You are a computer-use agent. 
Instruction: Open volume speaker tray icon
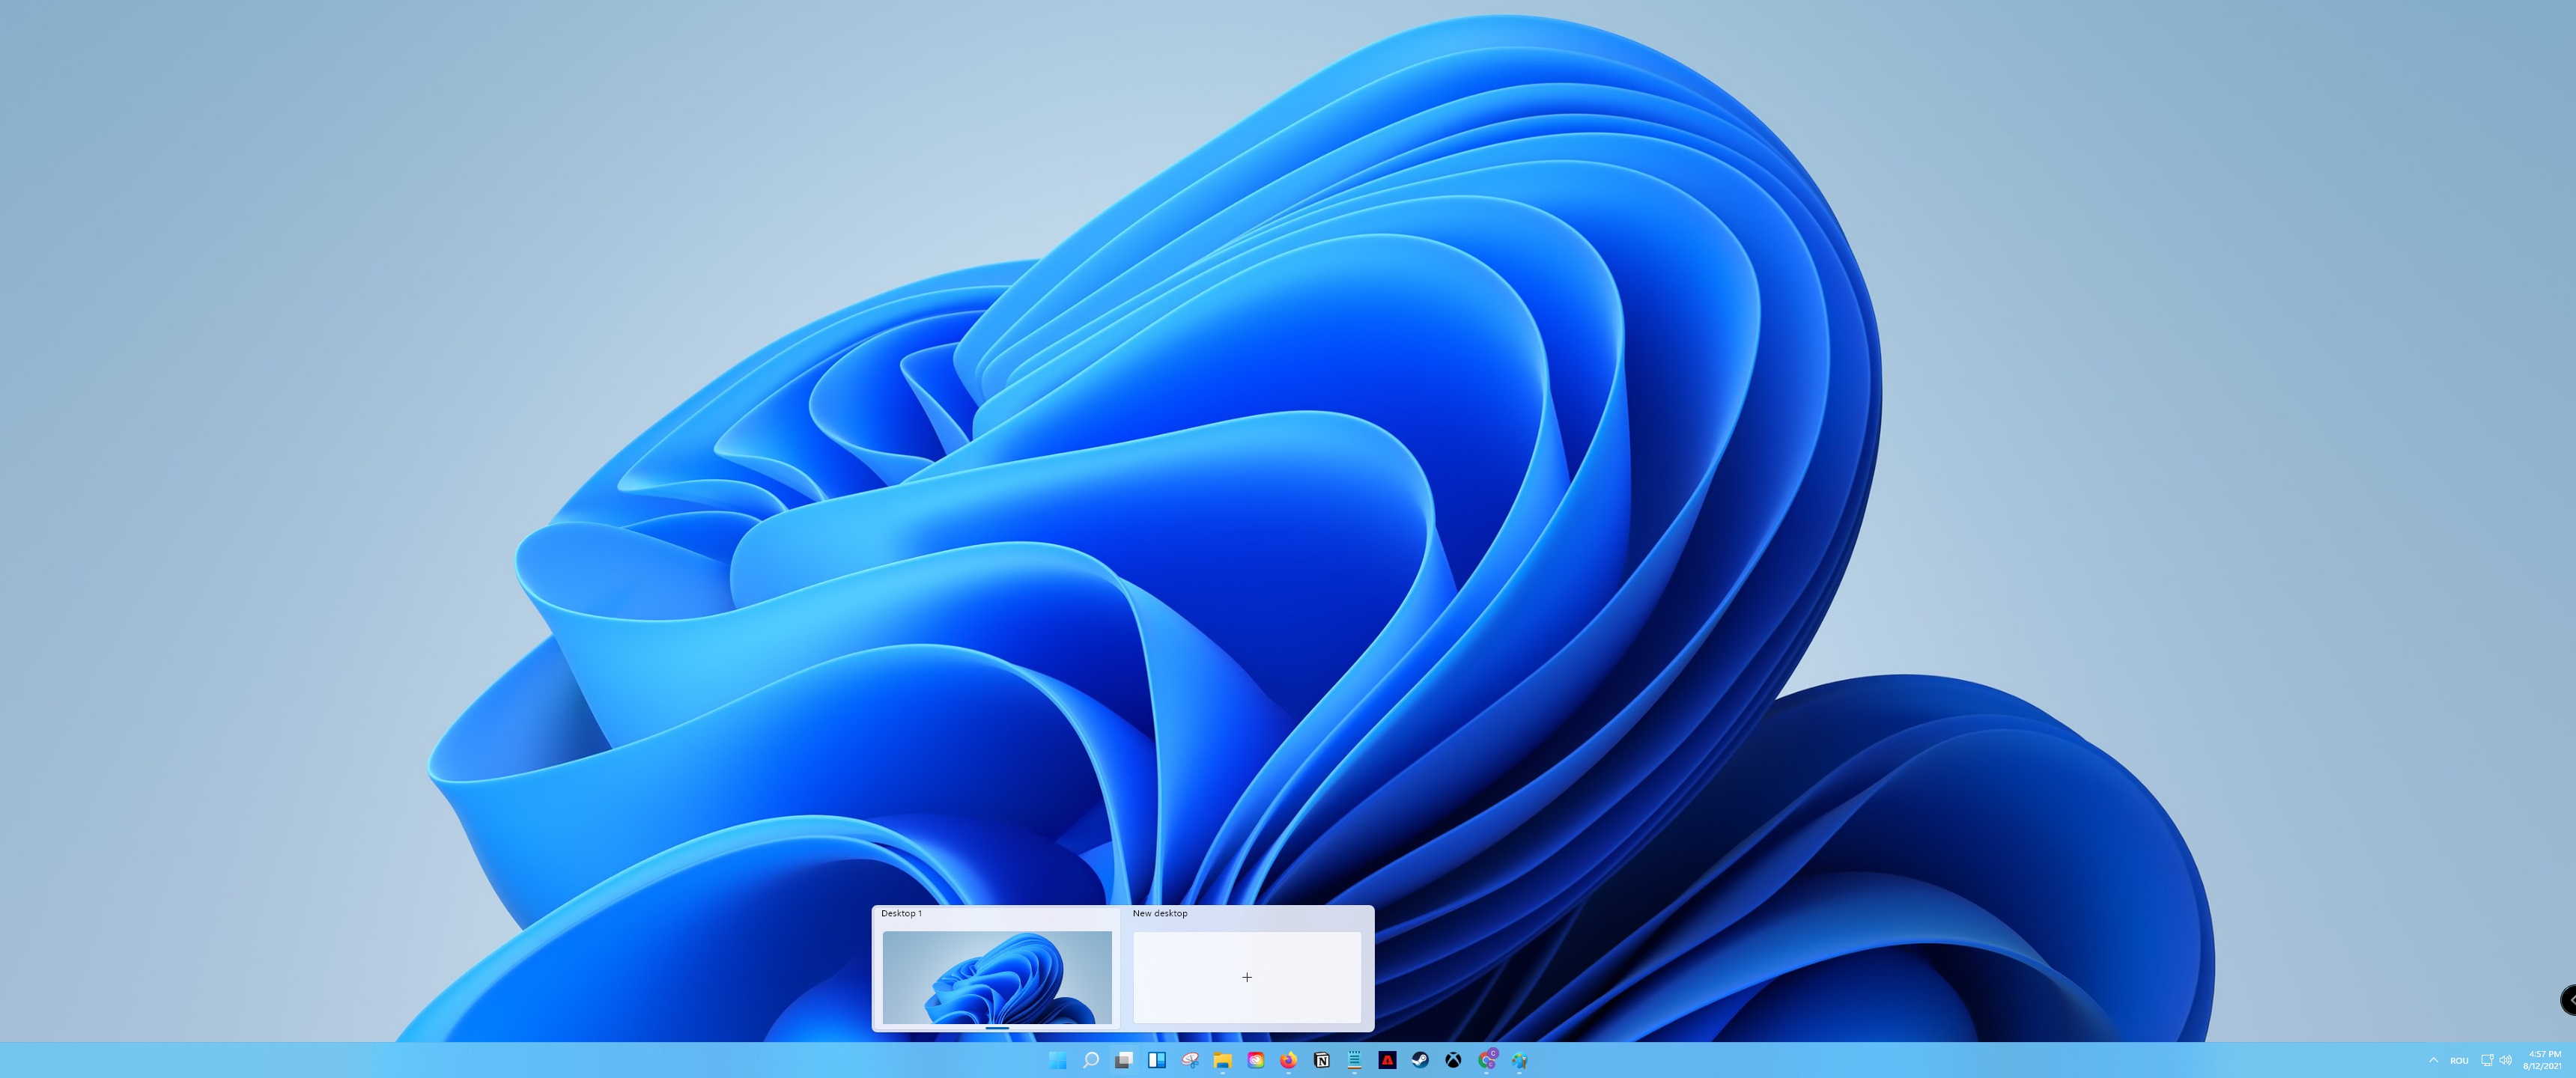tap(2505, 1060)
